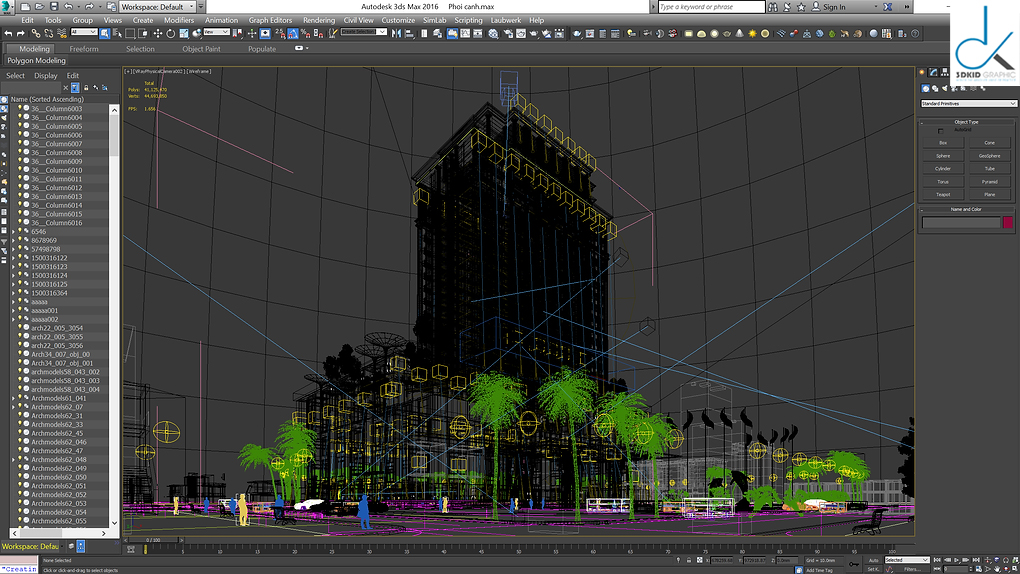Open the Modify panel tab icon

pyautogui.click(x=934, y=72)
